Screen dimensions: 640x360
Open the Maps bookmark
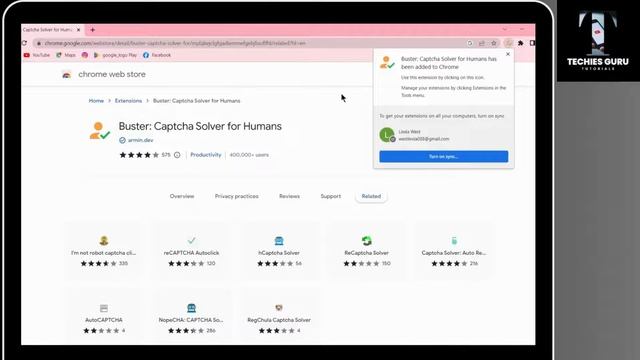tap(66, 55)
